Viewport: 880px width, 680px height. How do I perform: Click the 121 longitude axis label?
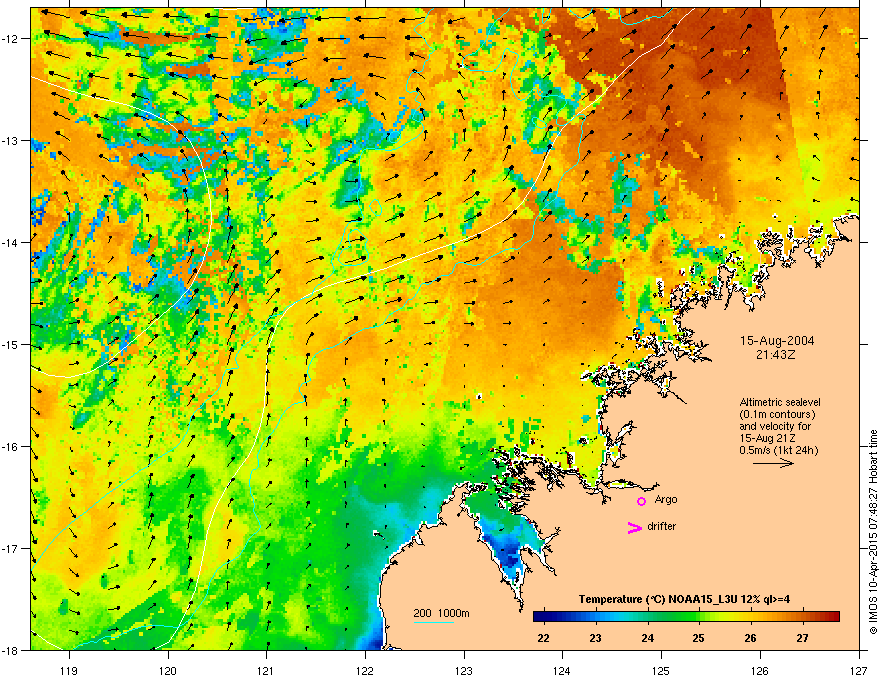coord(266,670)
